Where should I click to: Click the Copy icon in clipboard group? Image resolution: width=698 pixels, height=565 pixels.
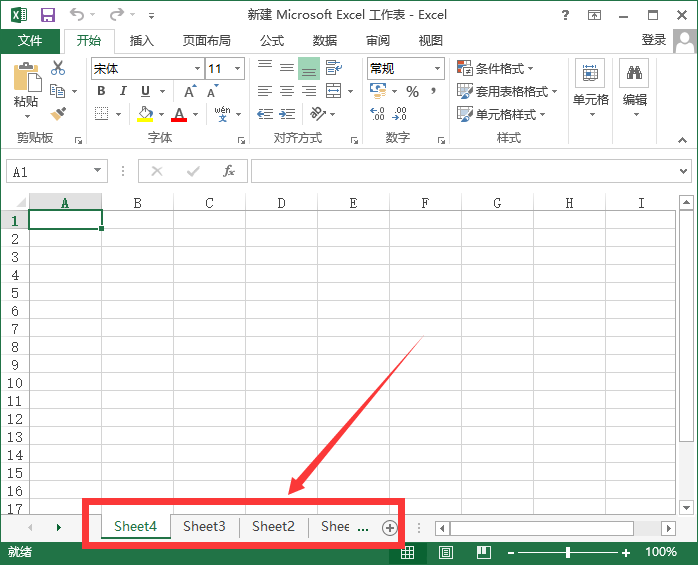coord(57,91)
